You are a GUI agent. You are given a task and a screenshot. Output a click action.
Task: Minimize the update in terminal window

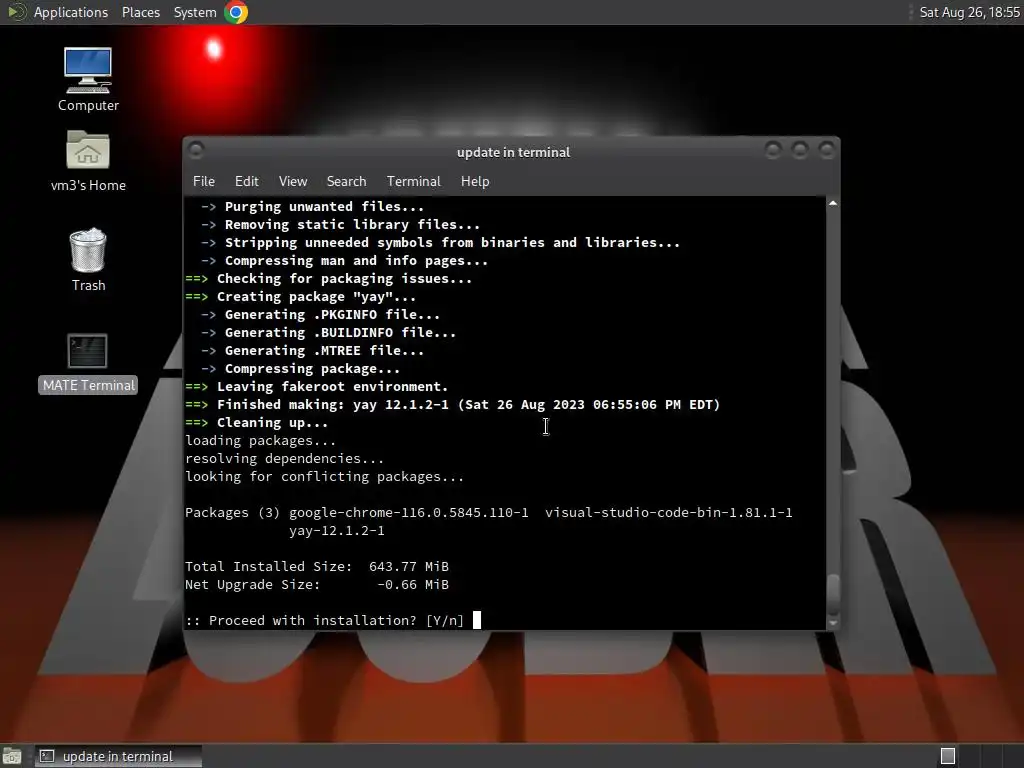(773, 150)
